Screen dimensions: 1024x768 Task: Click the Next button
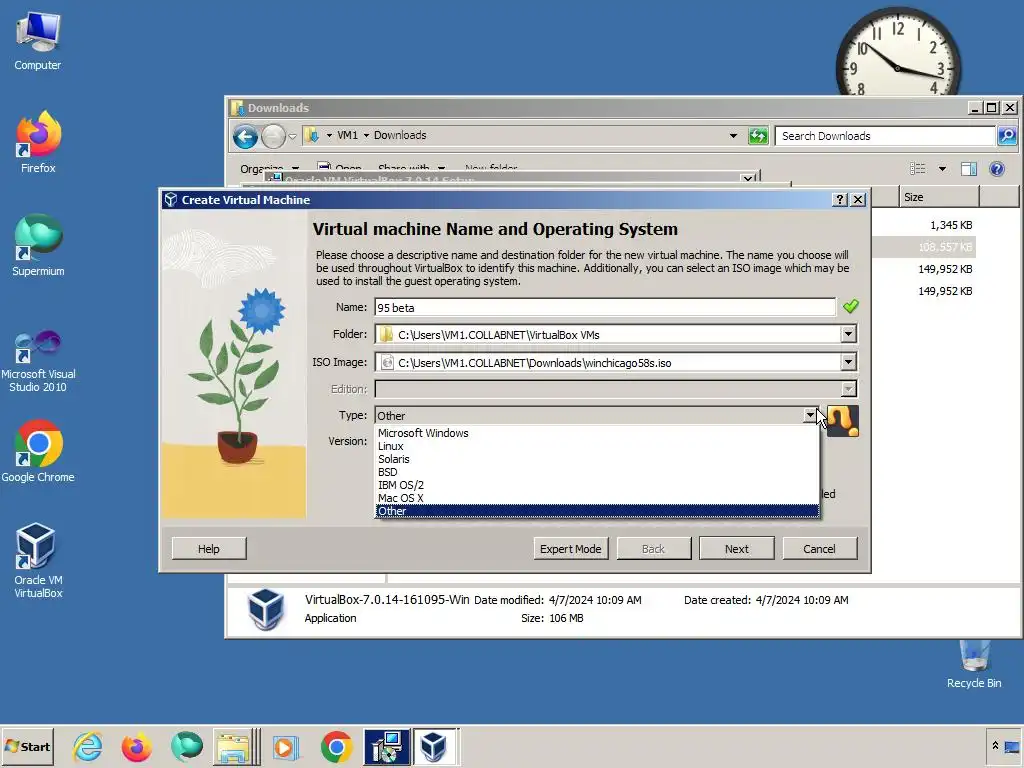click(x=737, y=549)
